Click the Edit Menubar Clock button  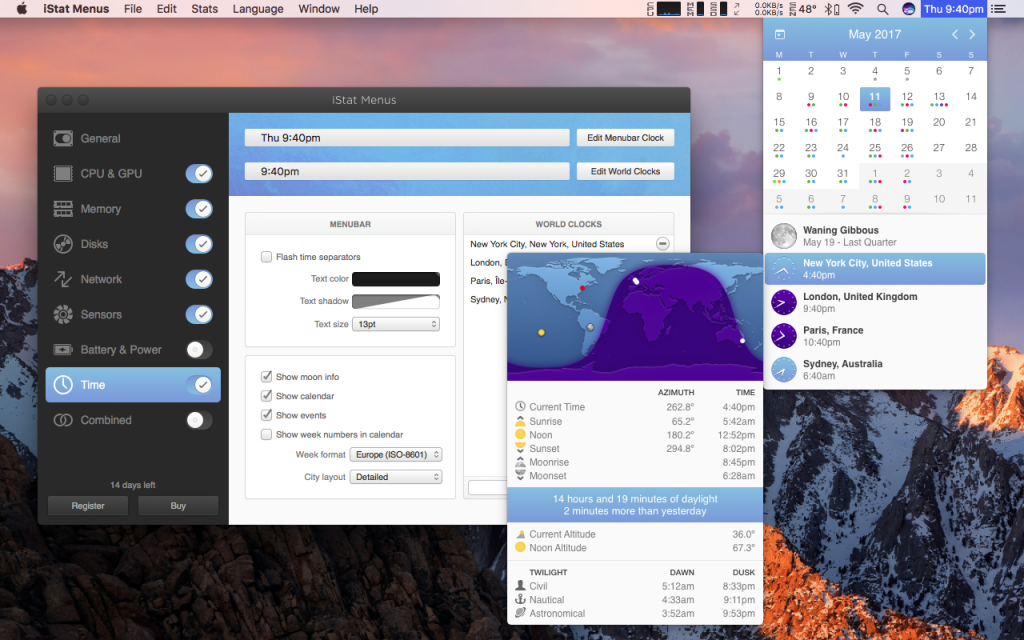[x=625, y=137]
